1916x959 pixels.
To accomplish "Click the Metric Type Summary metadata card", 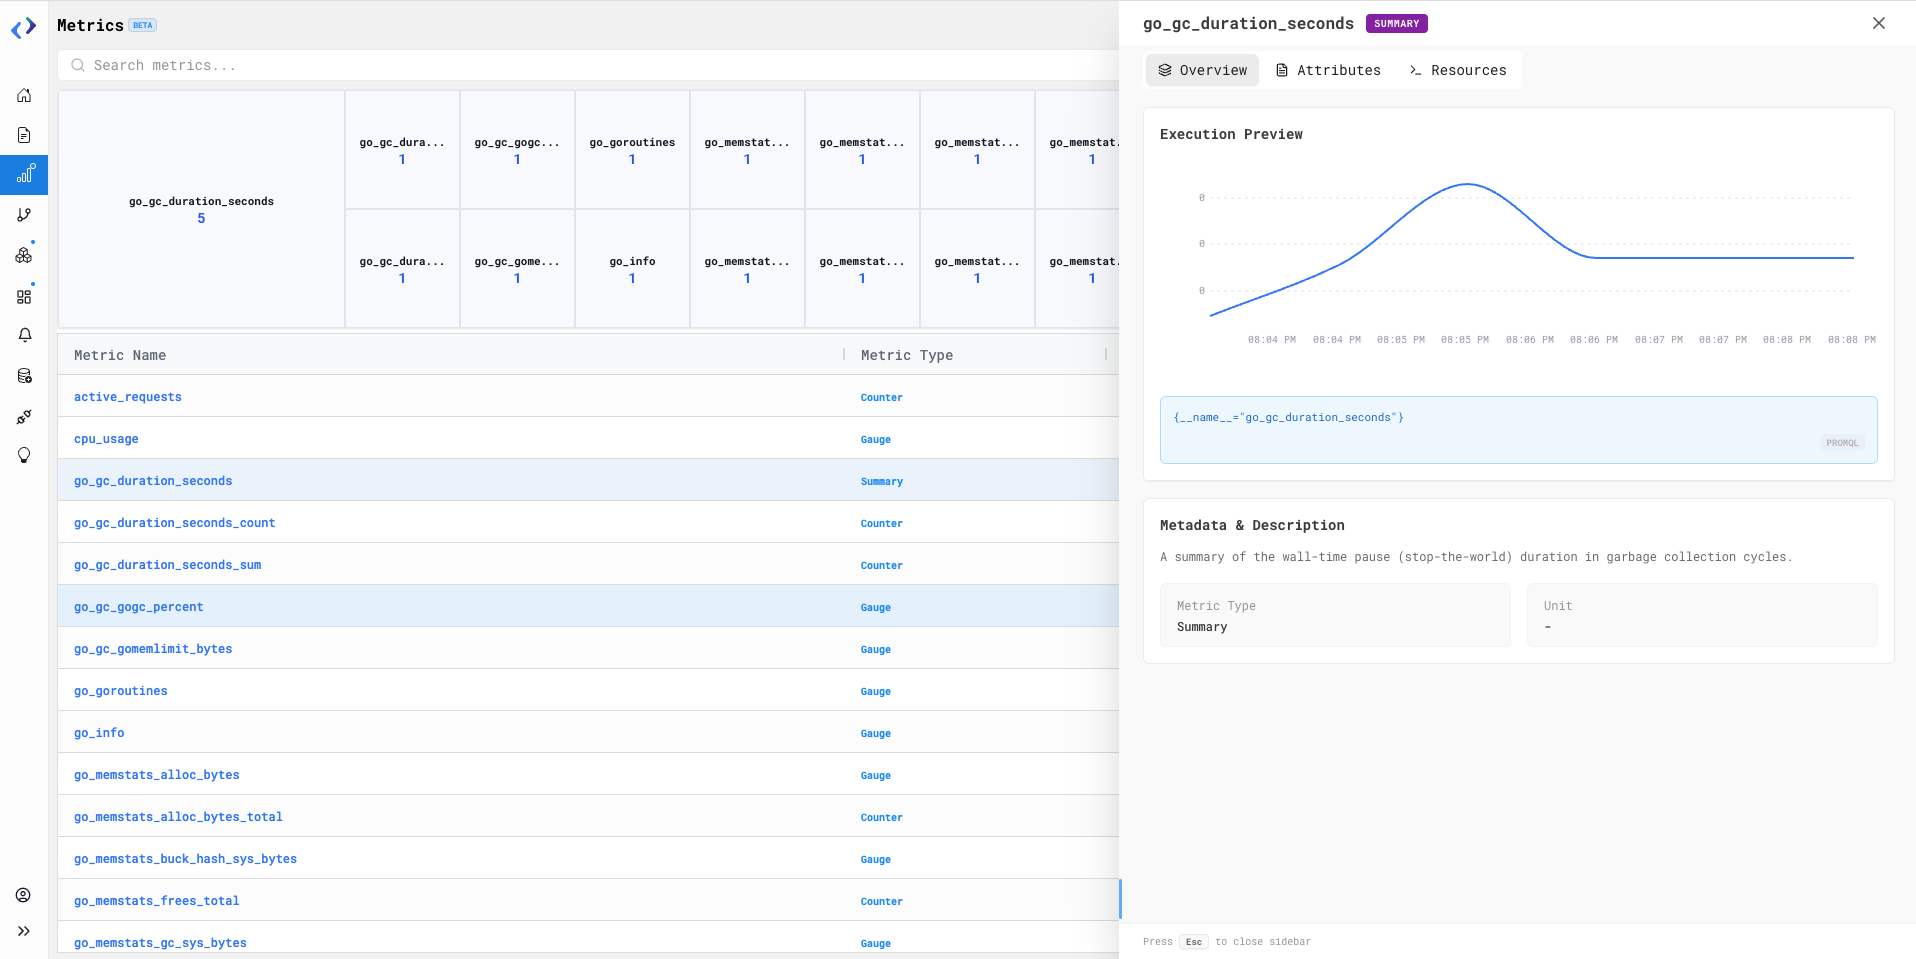I will click(1335, 615).
